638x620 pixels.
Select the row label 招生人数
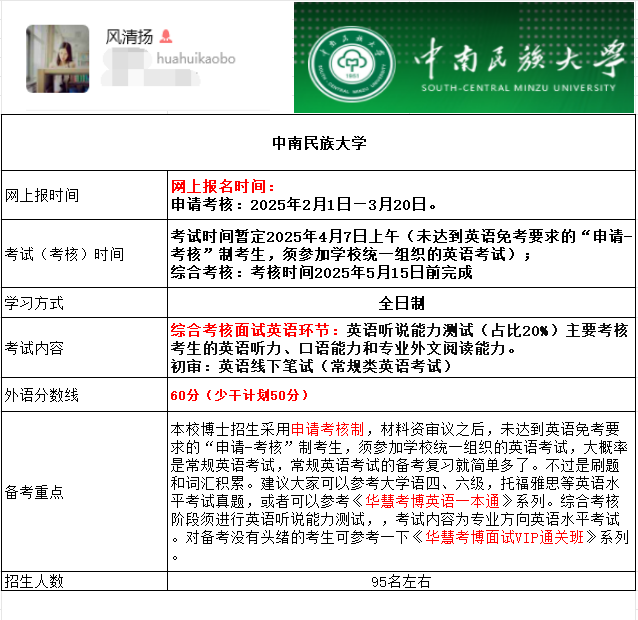(x=34, y=581)
